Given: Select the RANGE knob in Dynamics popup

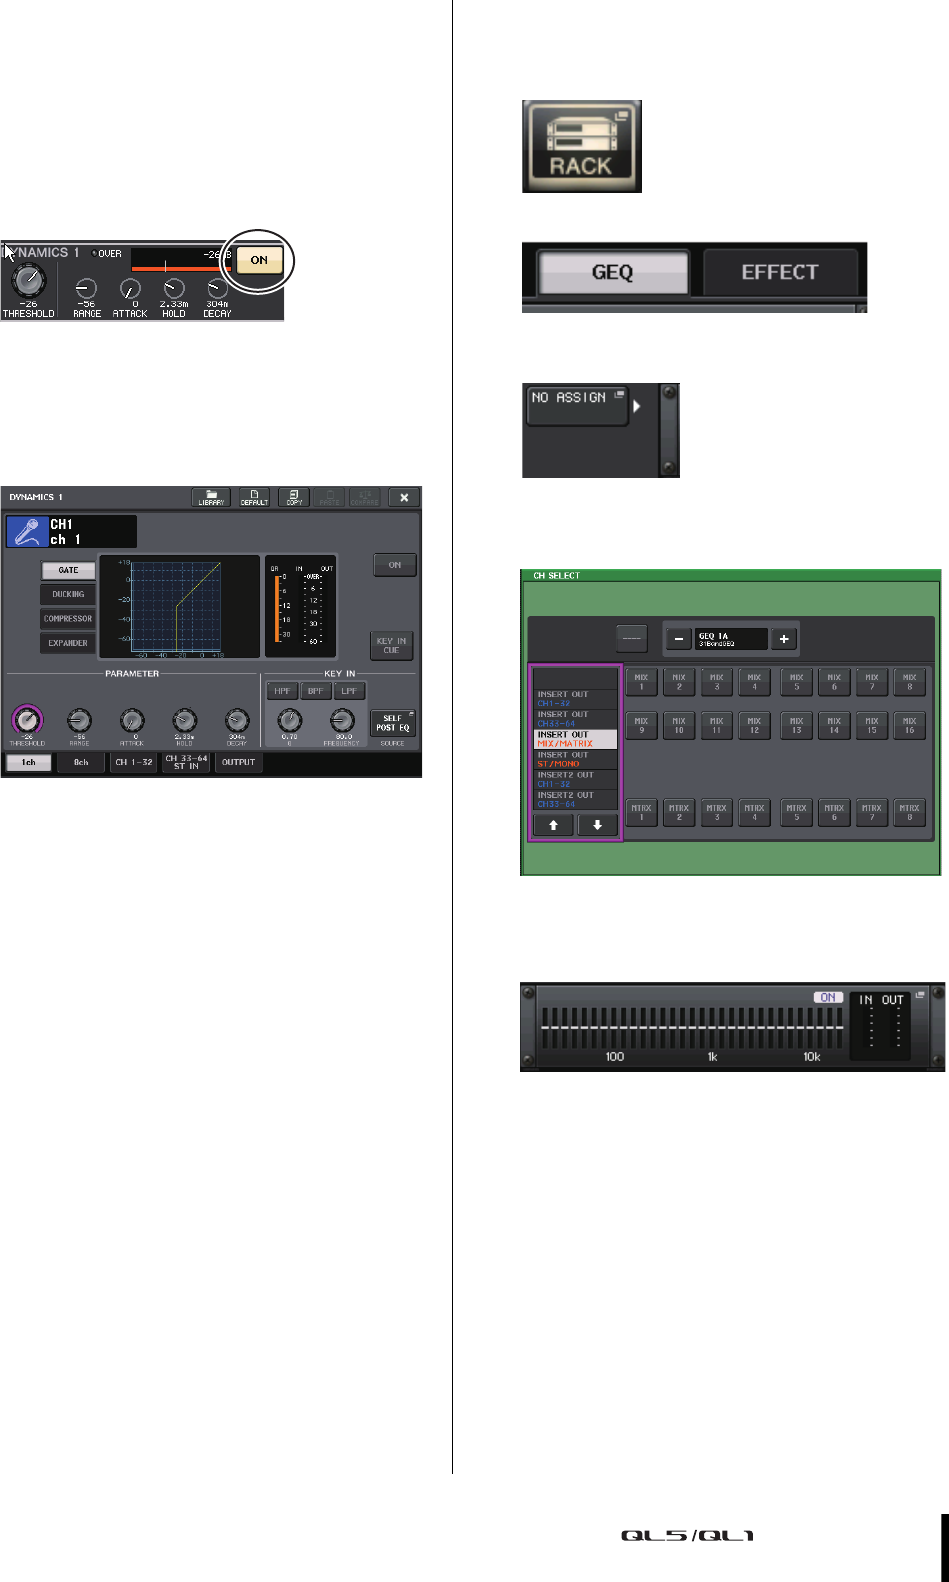Looking at the screenshot, I should [x=79, y=720].
